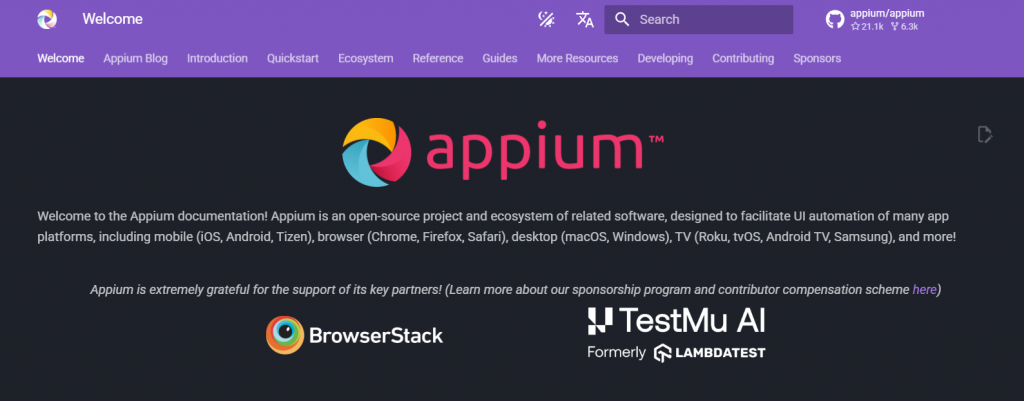Select the More Resources tab
This screenshot has height=401, width=1024.
coord(577,58)
